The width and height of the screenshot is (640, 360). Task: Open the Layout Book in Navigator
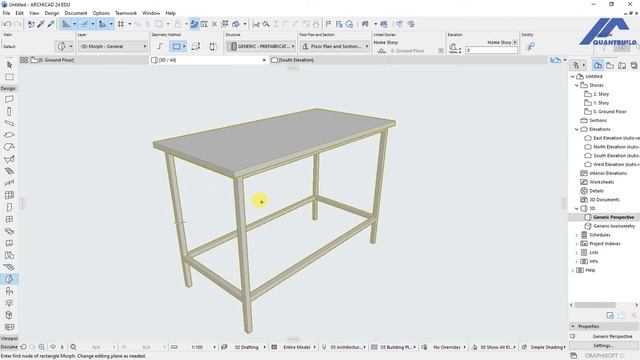coord(622,65)
